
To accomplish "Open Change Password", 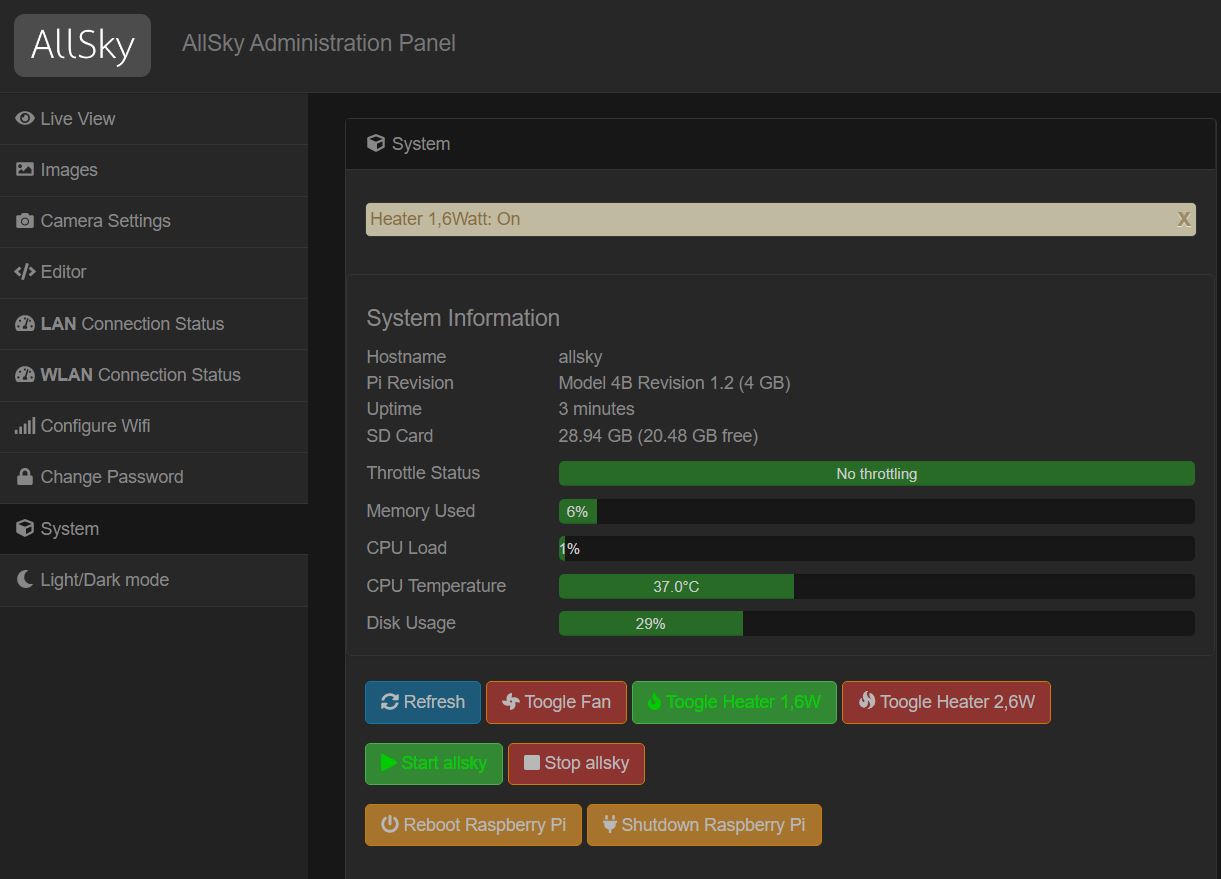I will click(x=154, y=477).
